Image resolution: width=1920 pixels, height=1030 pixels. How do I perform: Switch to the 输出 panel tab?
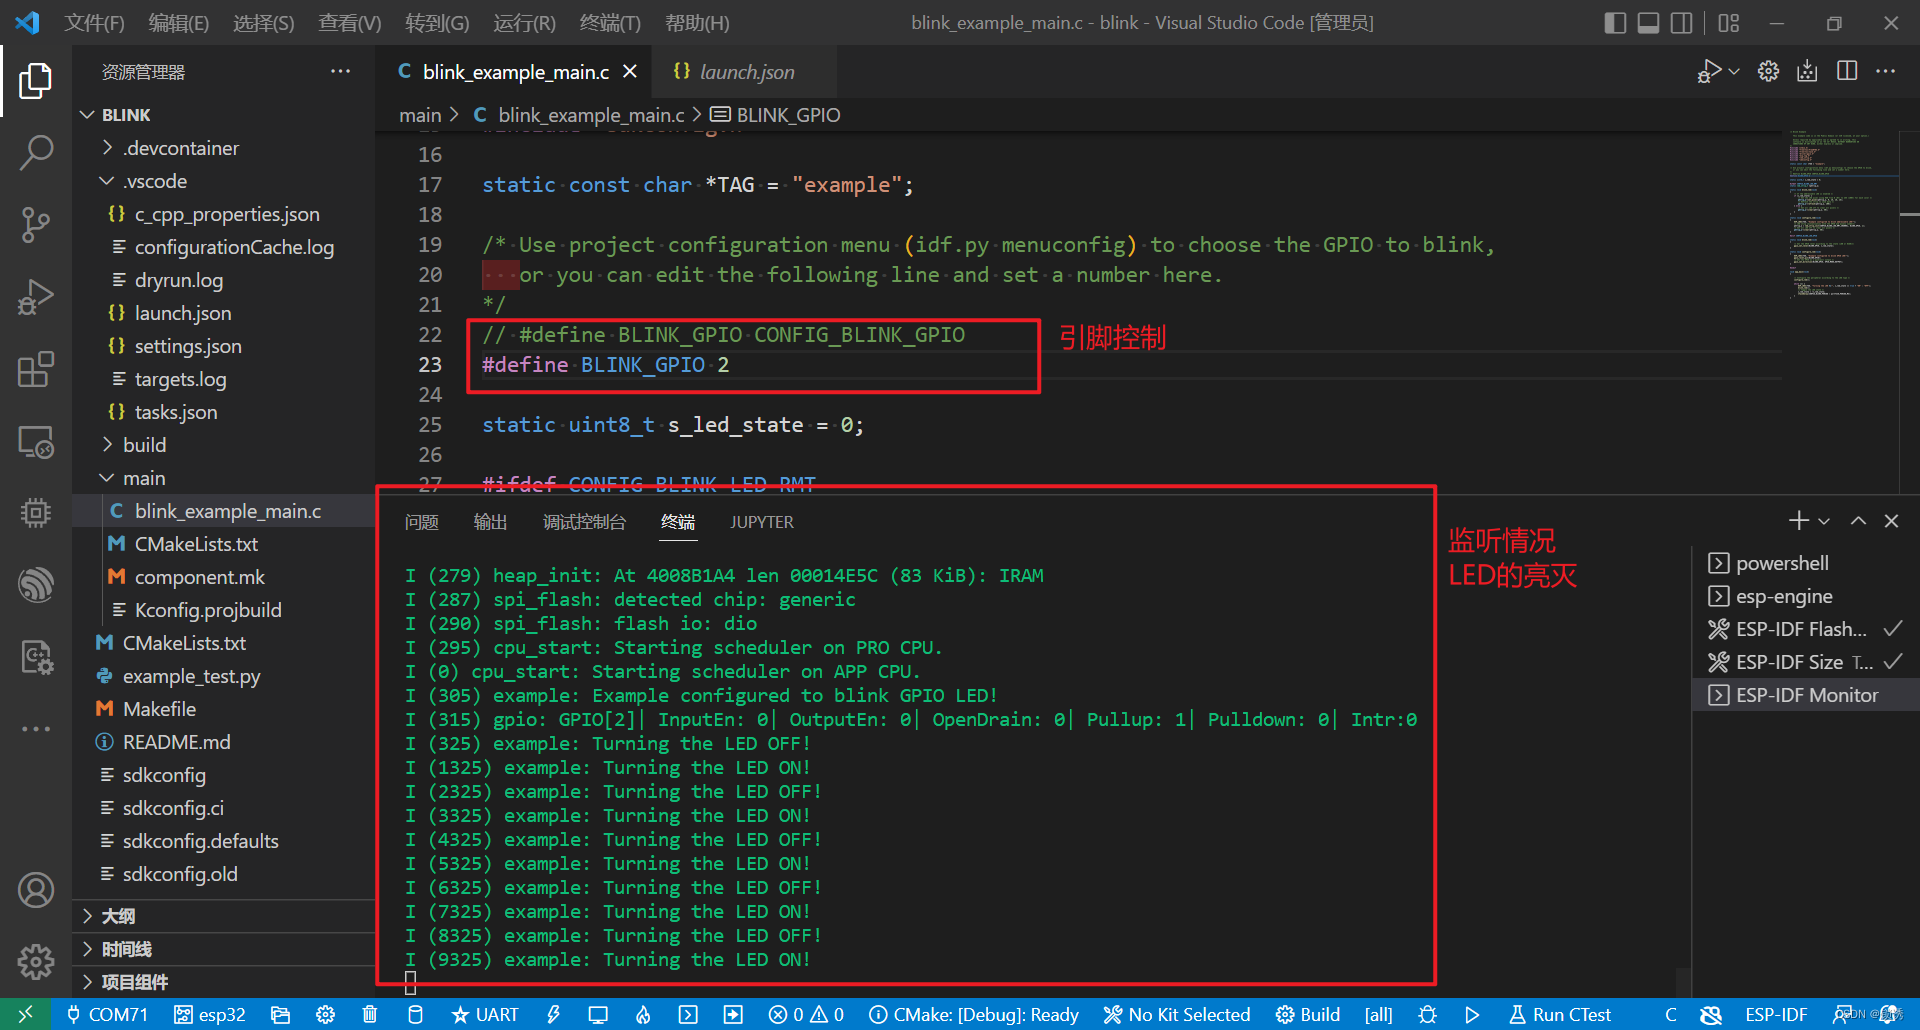pyautogui.click(x=490, y=522)
